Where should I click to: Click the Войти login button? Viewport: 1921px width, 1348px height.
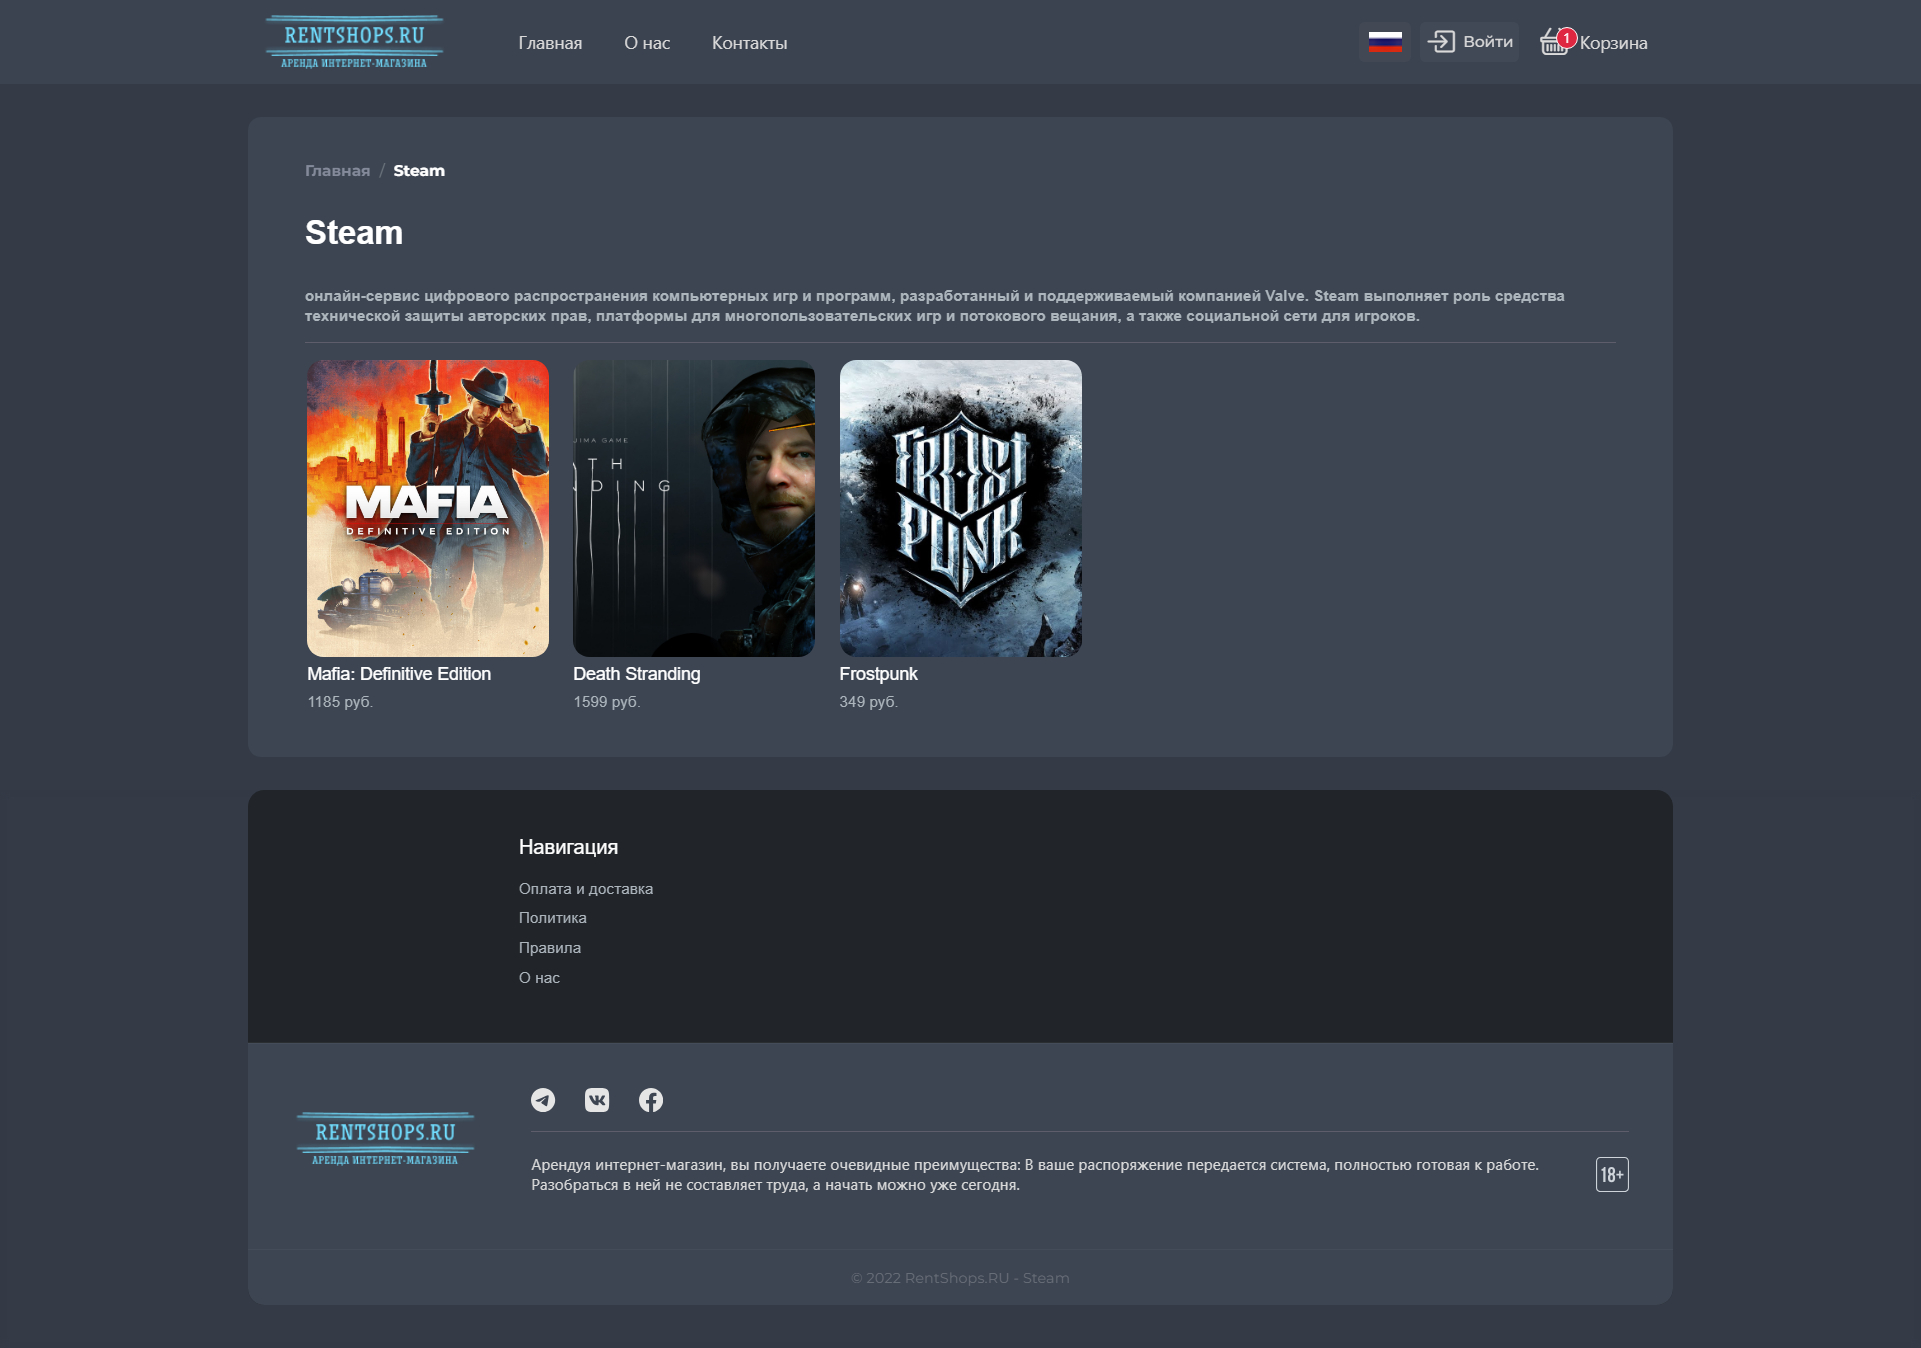(1470, 42)
